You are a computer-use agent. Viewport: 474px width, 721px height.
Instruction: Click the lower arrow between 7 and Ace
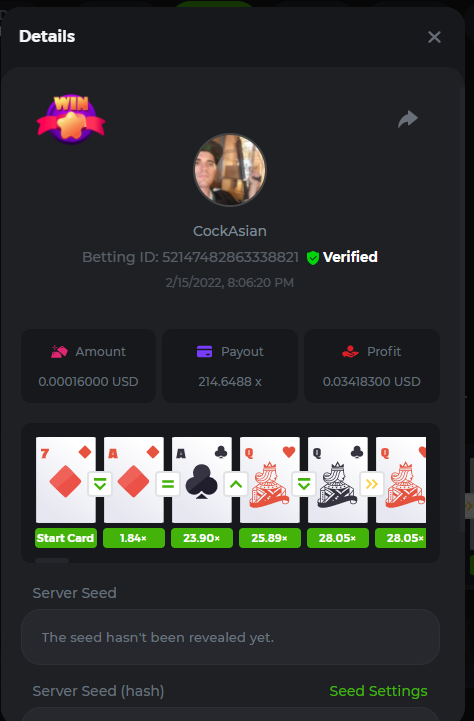(x=100, y=484)
